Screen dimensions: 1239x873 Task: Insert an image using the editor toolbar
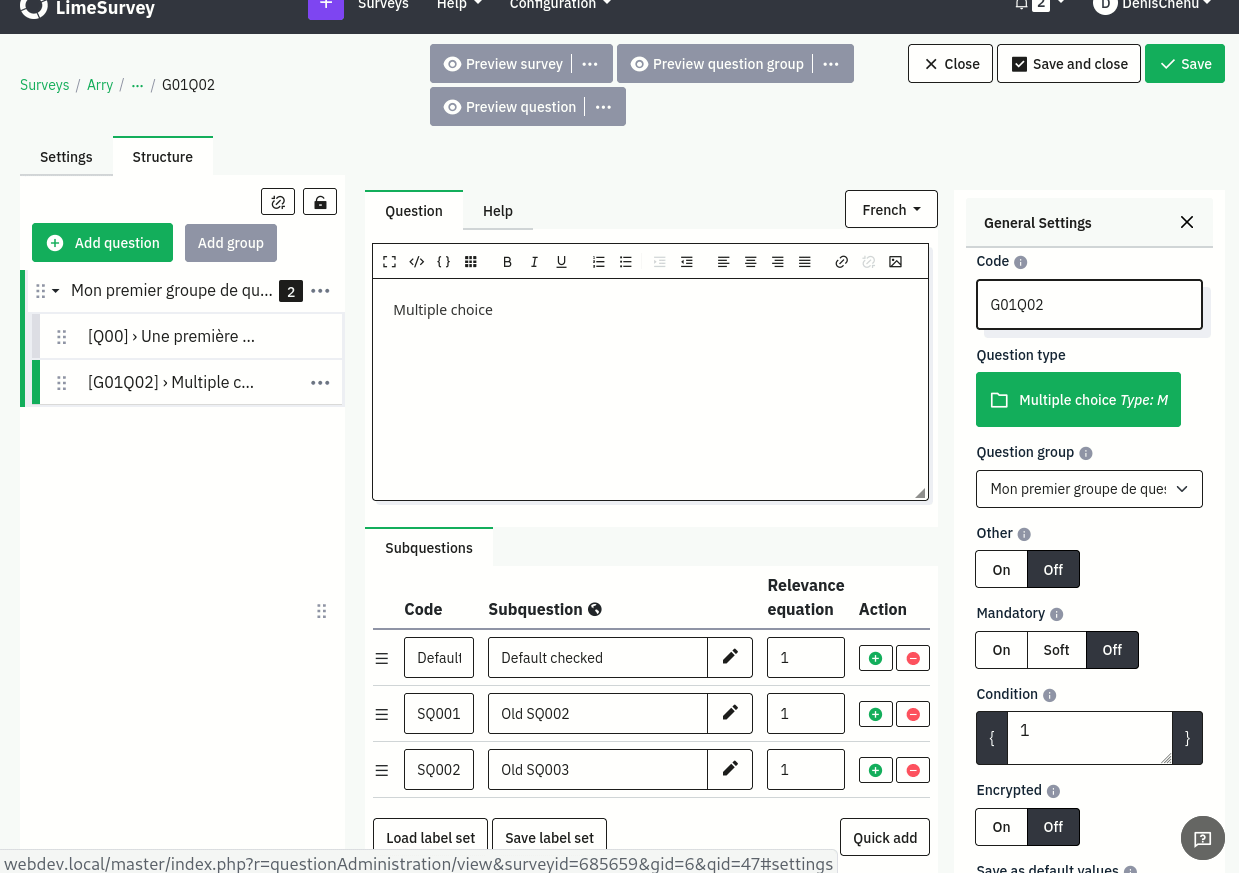click(895, 262)
